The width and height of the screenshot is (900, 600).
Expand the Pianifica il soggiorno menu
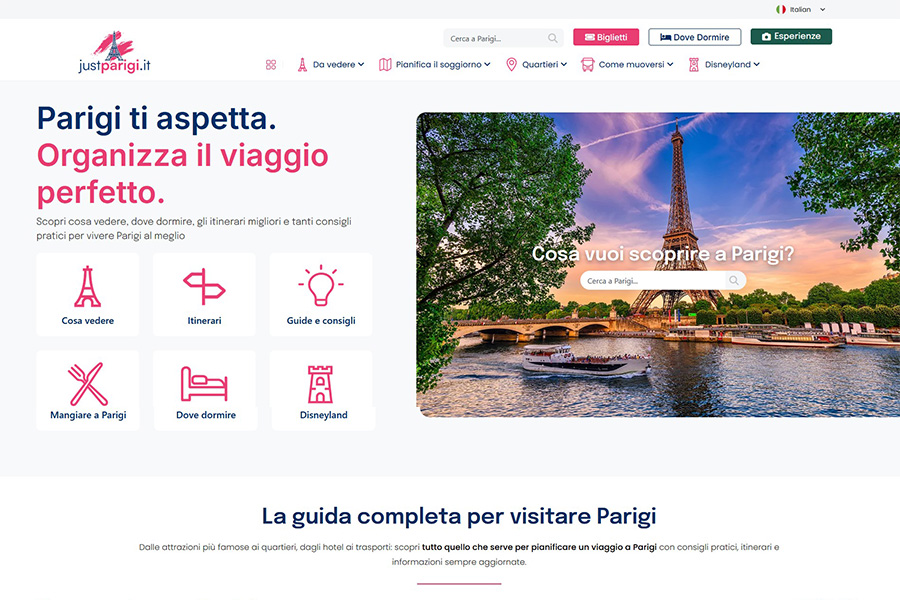click(435, 65)
